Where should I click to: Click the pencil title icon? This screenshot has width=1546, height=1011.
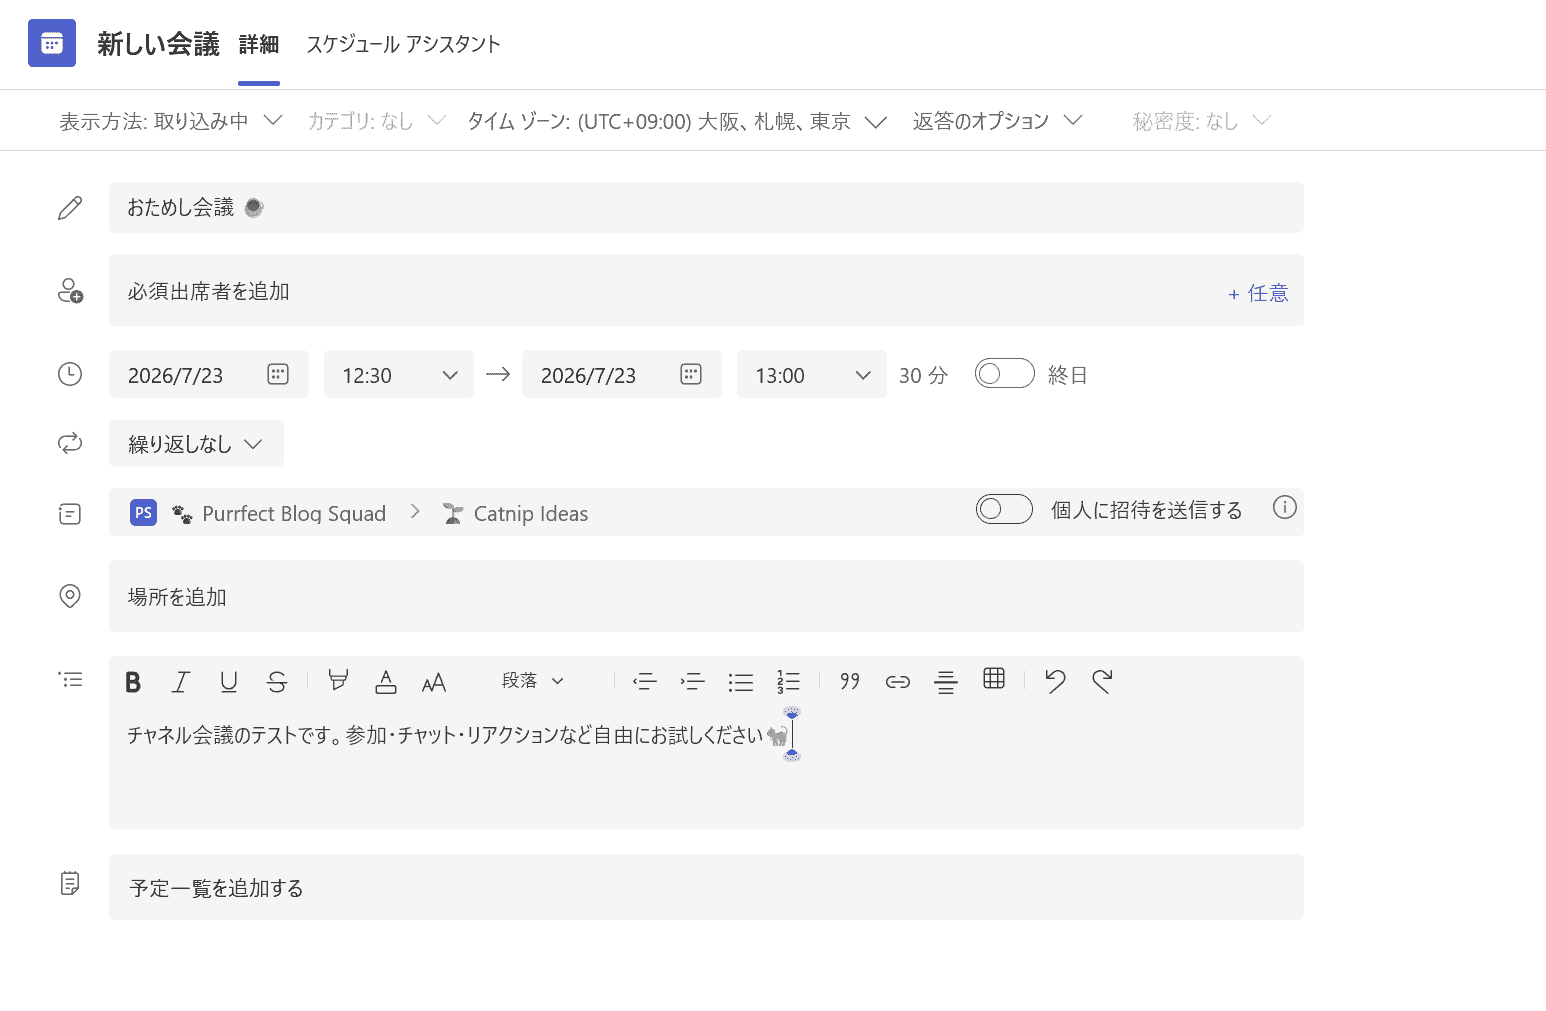[x=70, y=208]
